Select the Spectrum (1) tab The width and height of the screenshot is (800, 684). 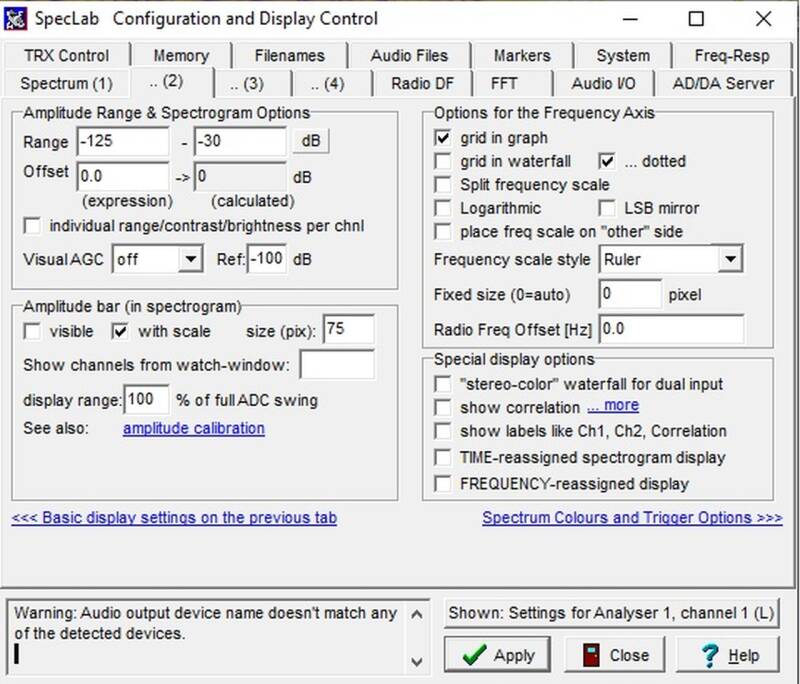coord(66,83)
